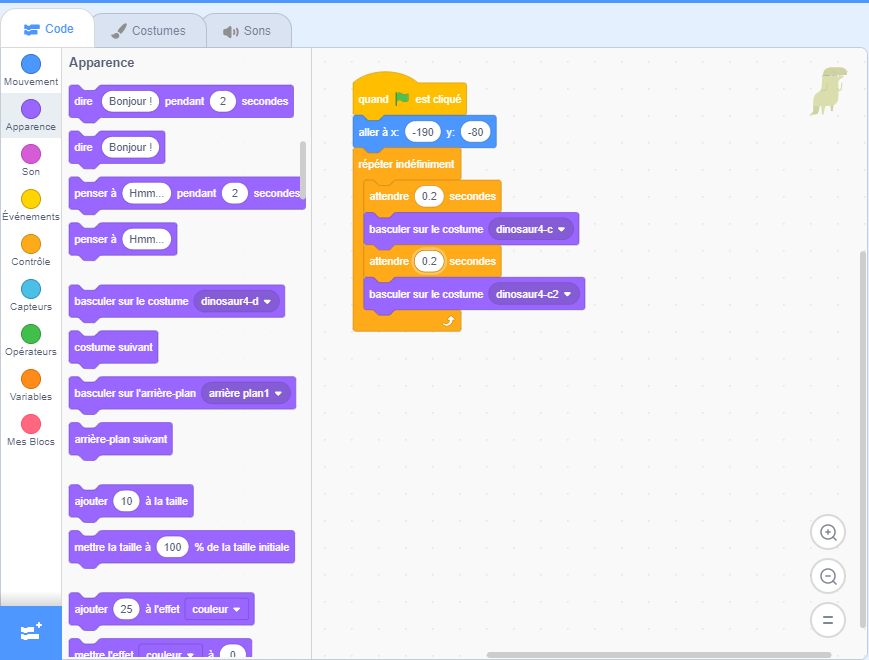Select the Son category circle

[x=31, y=154]
